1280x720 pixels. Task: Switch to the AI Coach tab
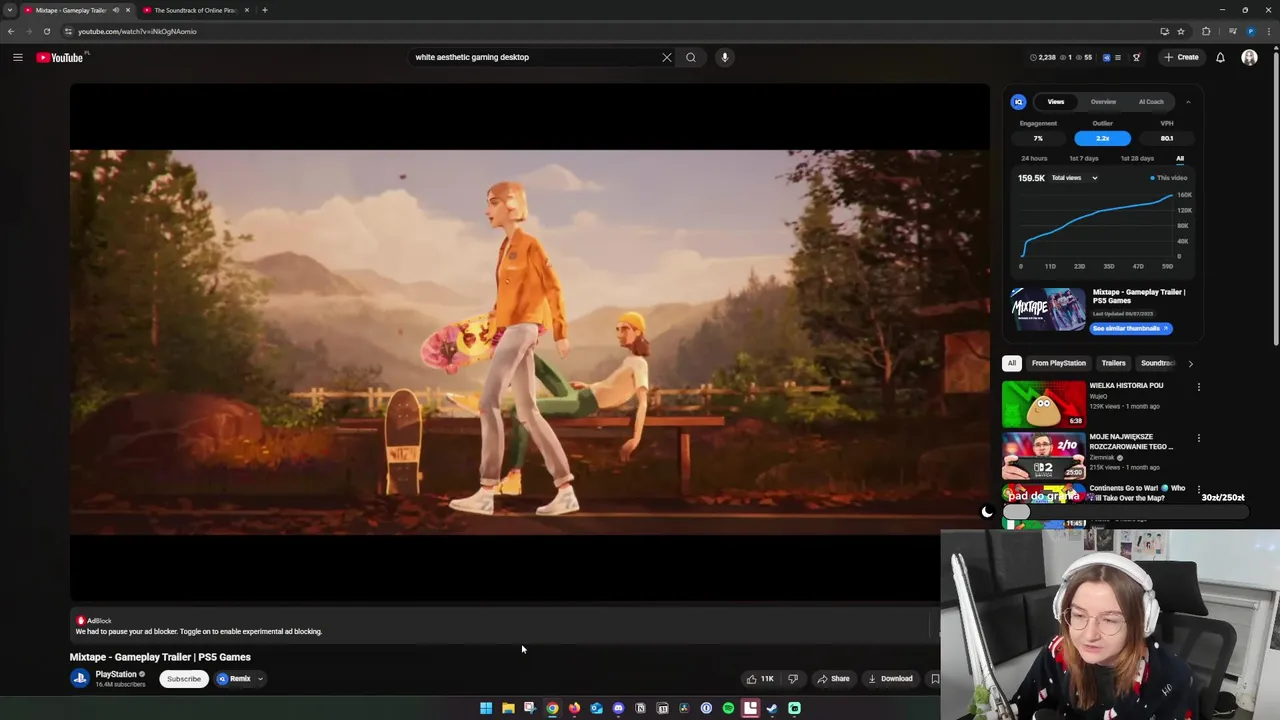tap(1151, 101)
